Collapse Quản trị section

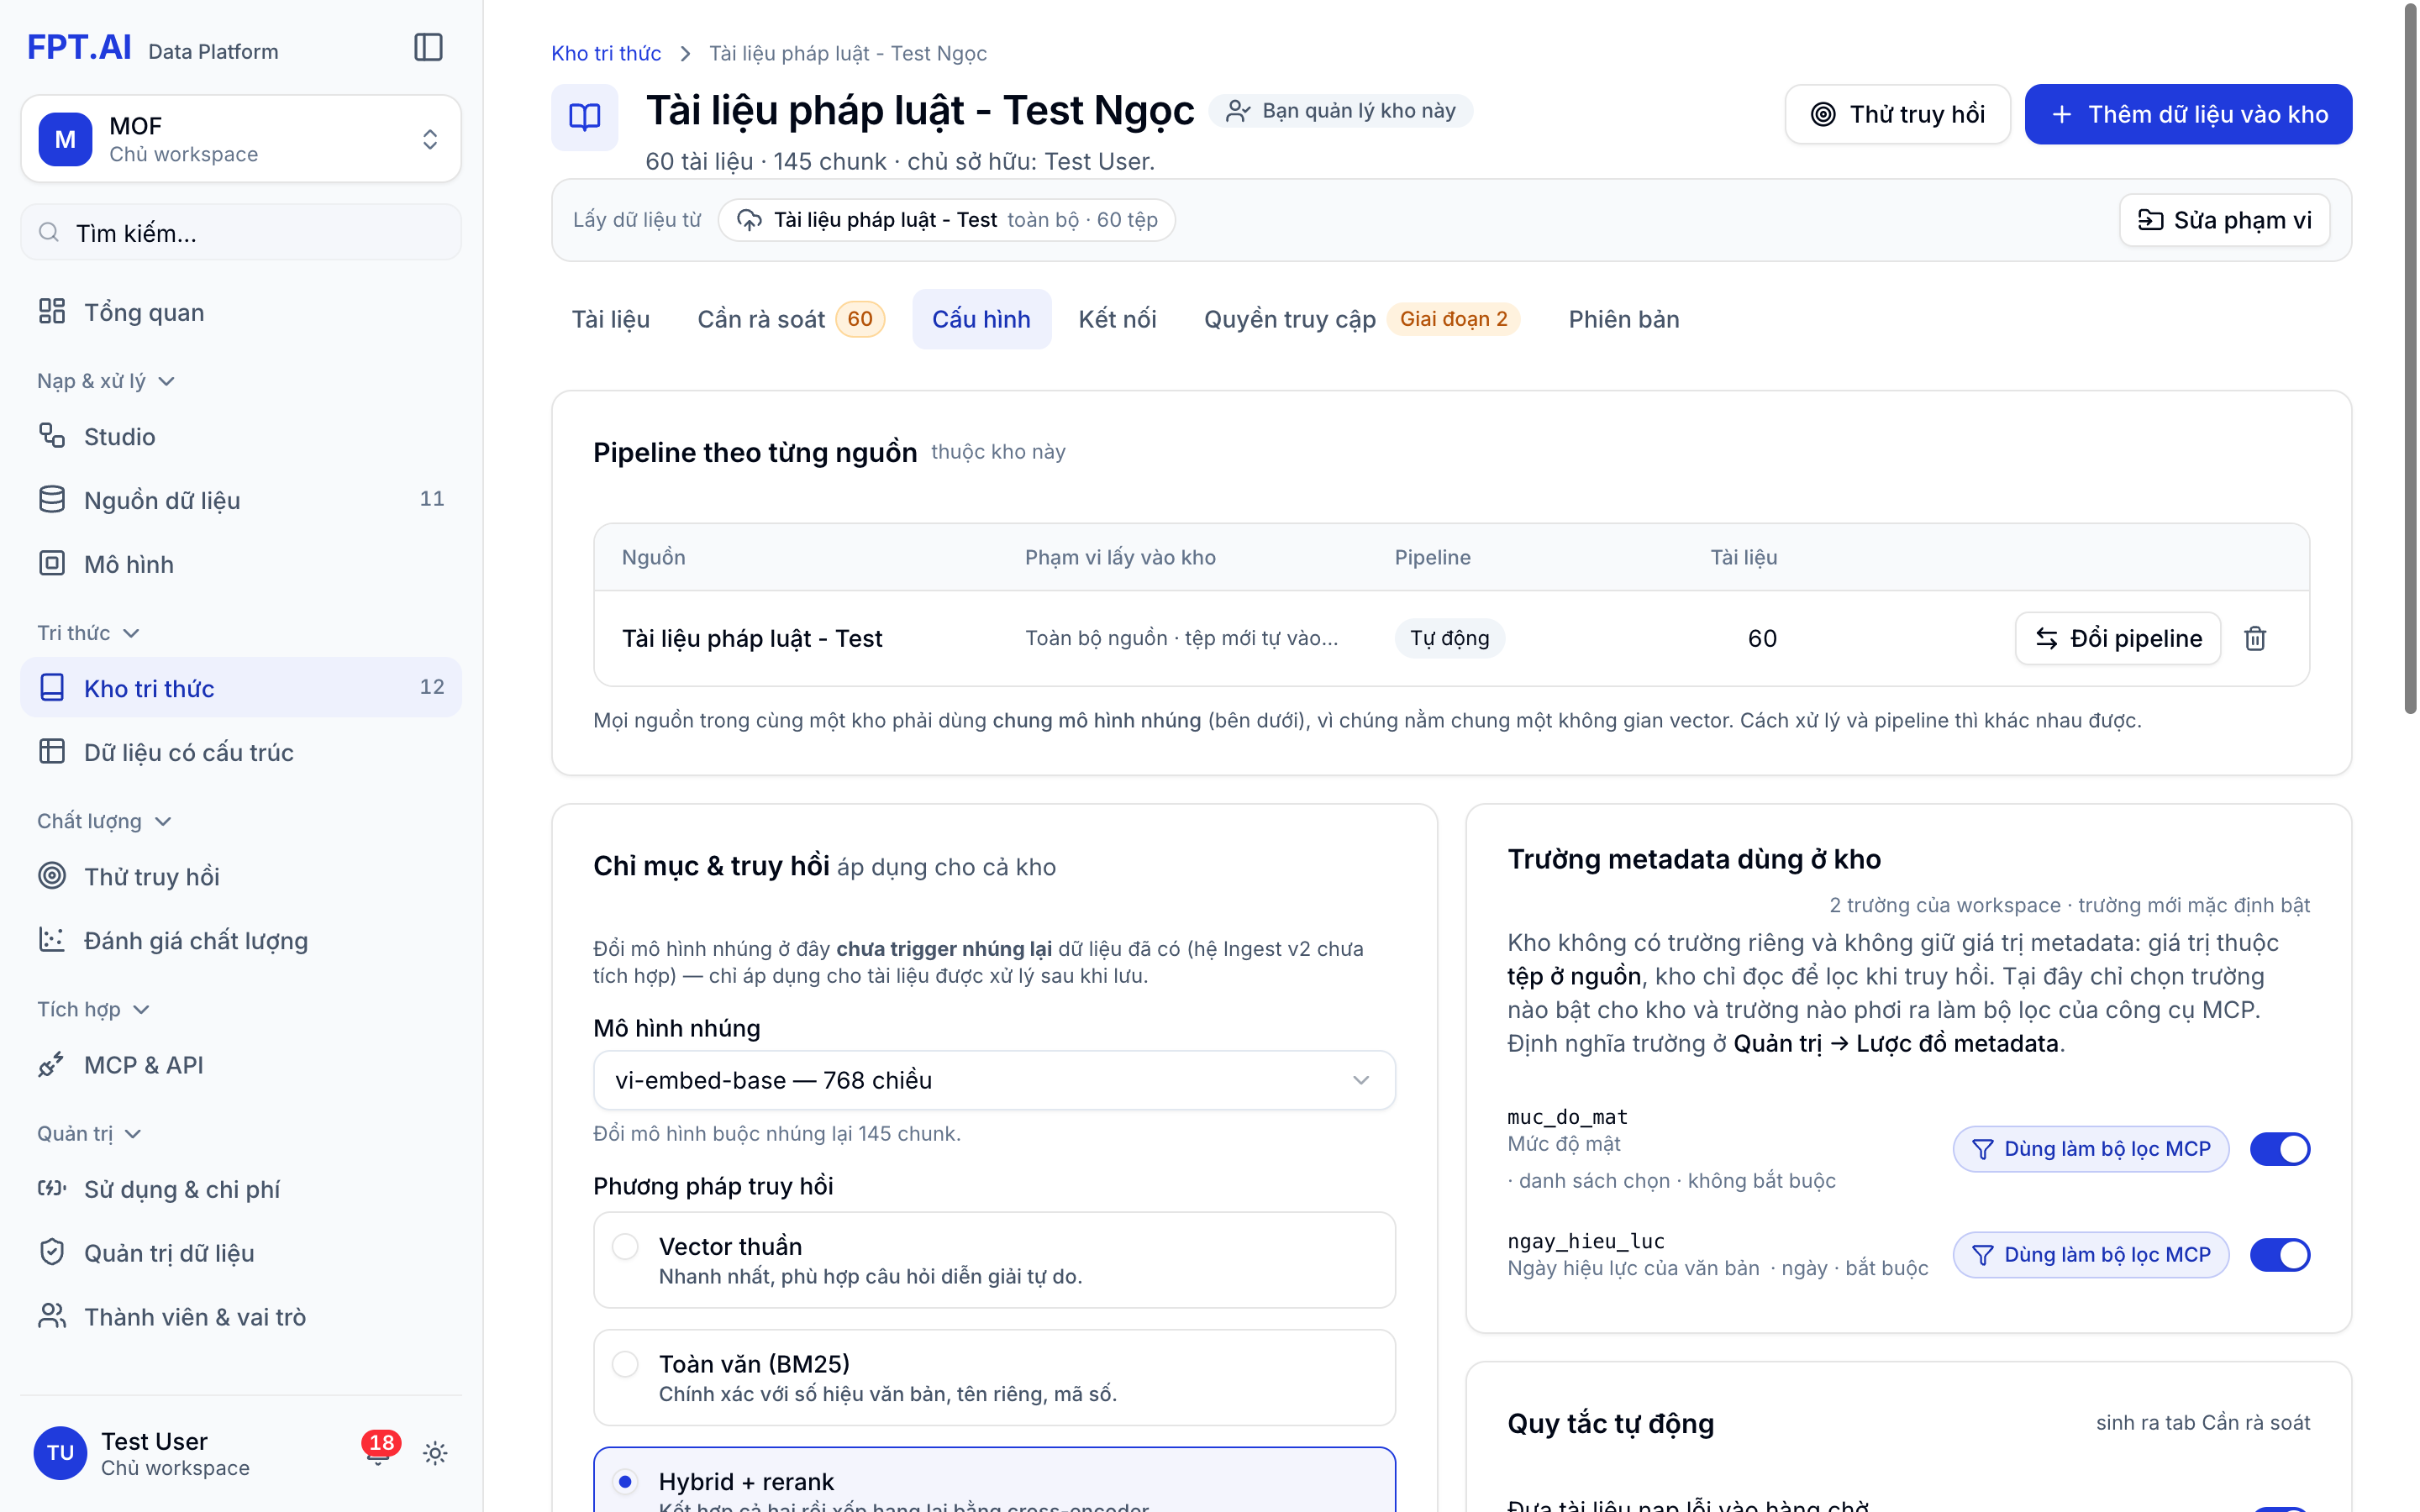[89, 1133]
